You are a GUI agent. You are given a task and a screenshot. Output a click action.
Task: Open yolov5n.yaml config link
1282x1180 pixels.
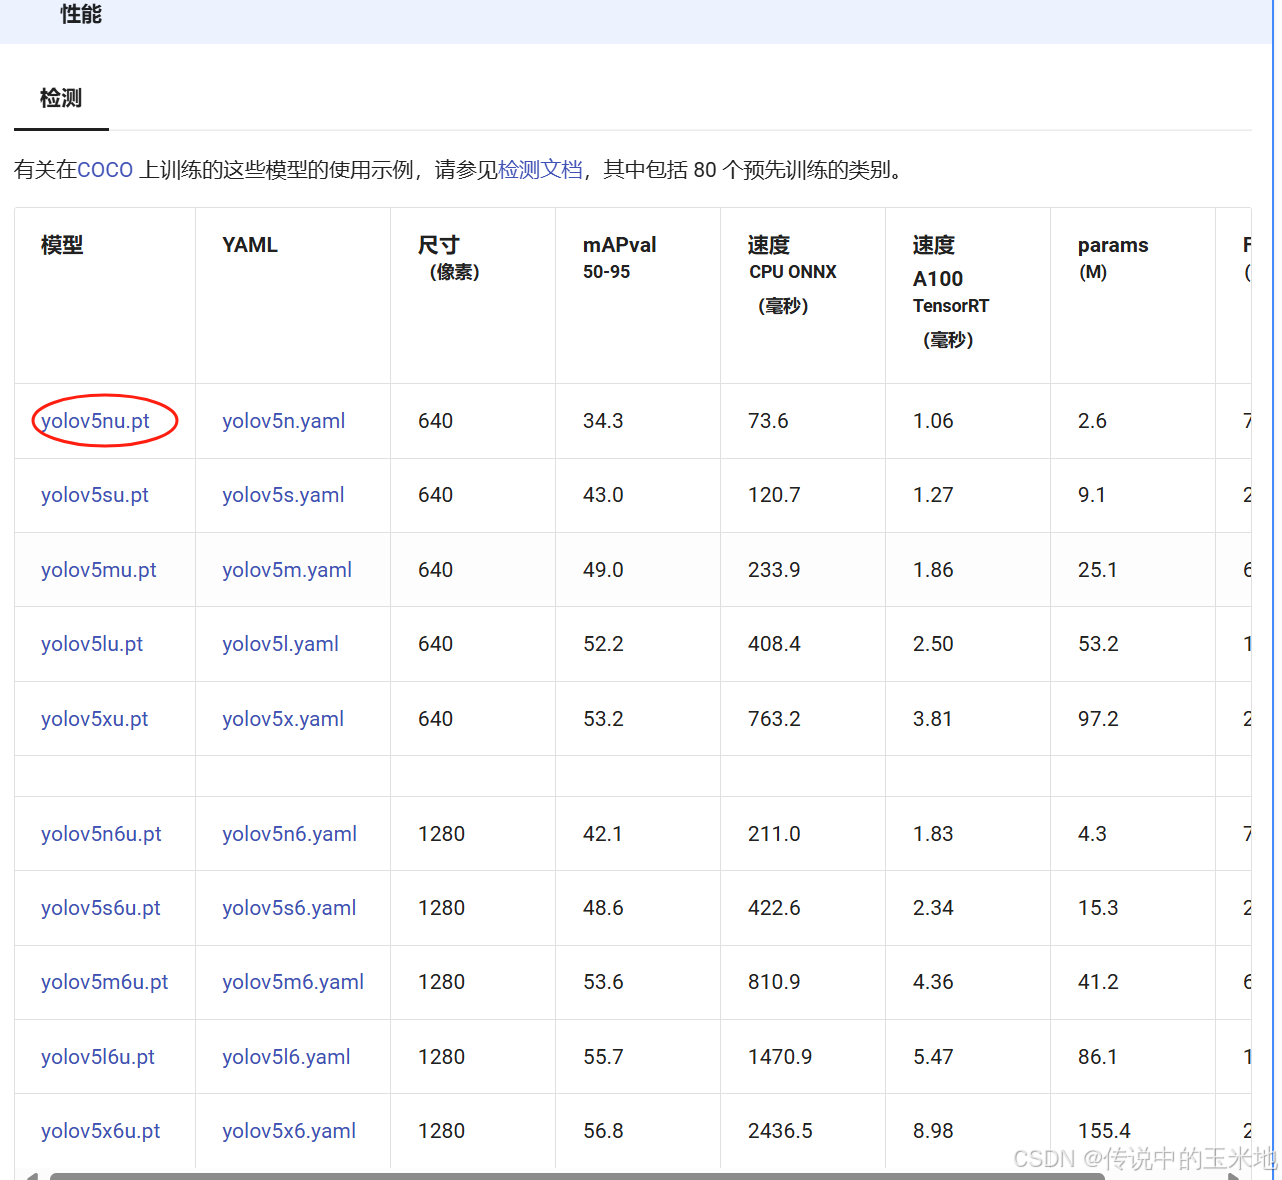coord(284,421)
